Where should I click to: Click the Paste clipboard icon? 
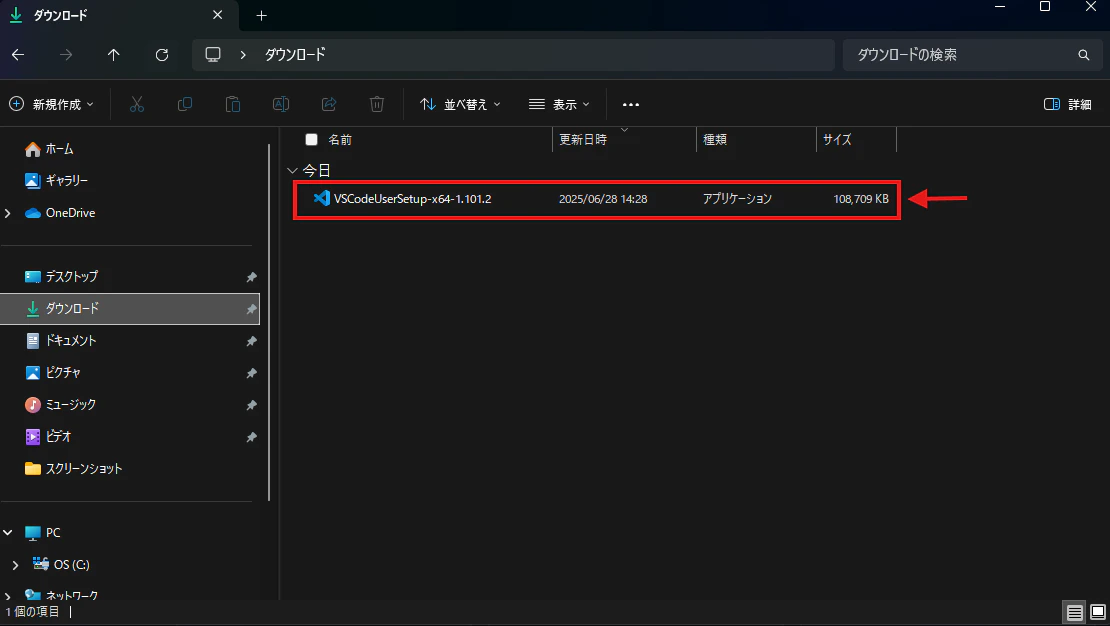(x=232, y=104)
